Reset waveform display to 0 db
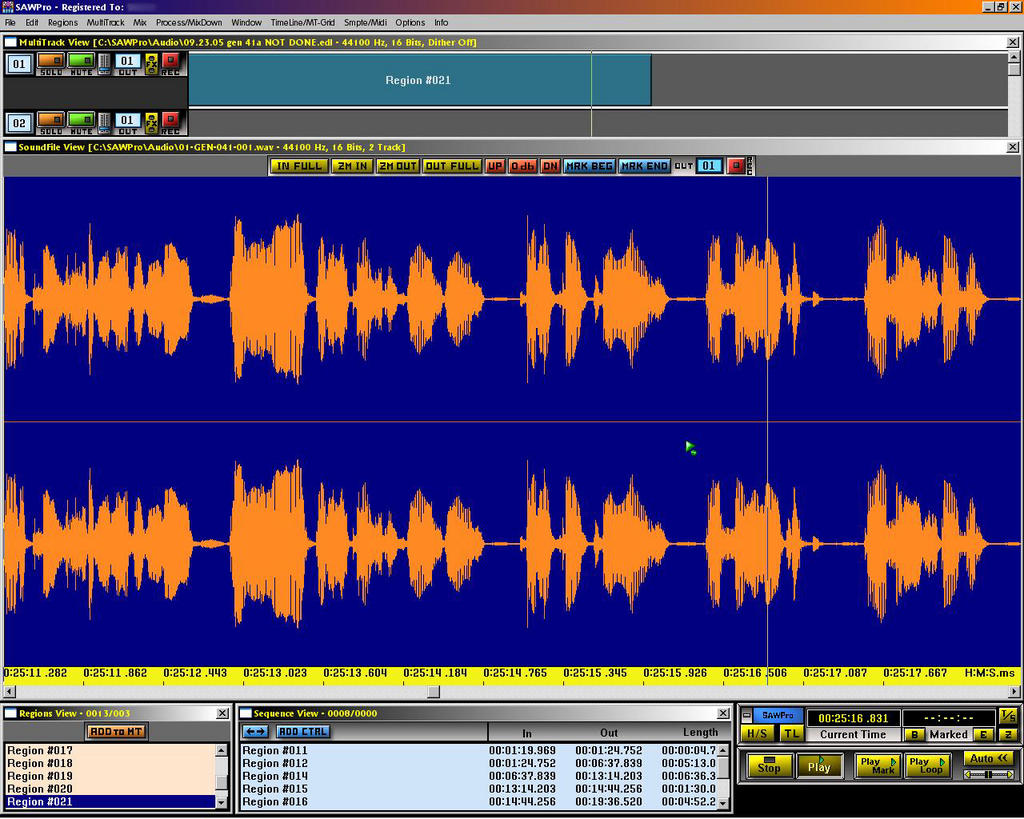This screenshot has width=1024, height=819. click(522, 166)
